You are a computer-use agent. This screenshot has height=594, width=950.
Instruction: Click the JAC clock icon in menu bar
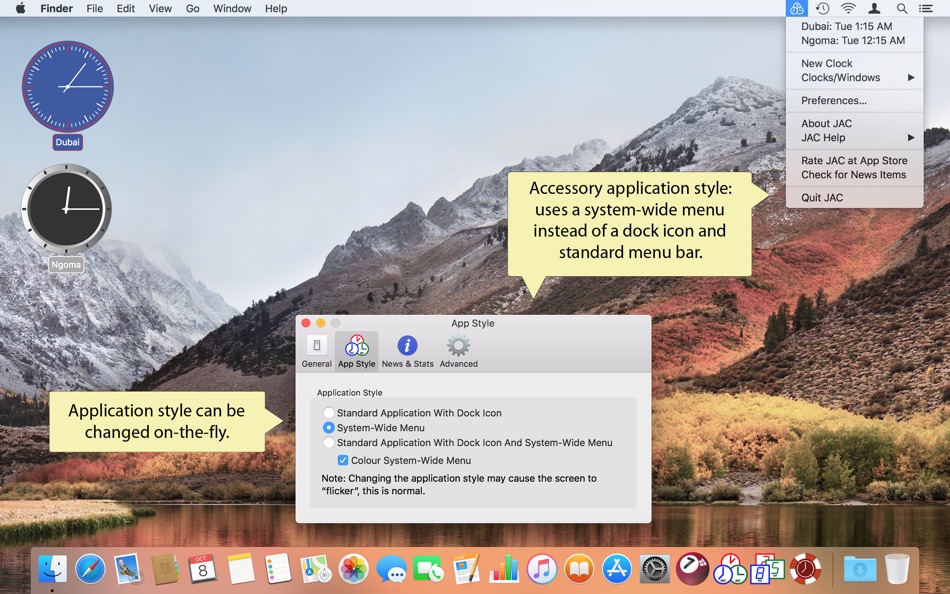point(796,8)
